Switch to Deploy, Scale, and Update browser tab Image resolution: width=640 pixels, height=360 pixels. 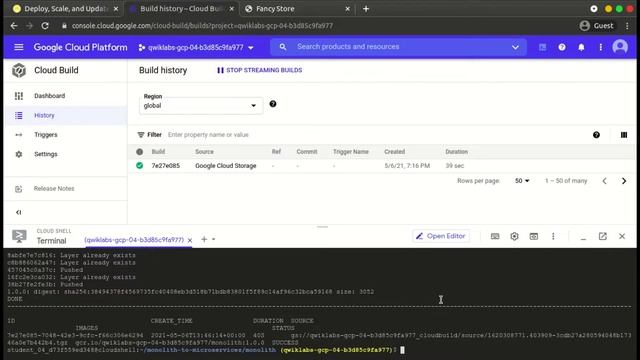coord(65,9)
